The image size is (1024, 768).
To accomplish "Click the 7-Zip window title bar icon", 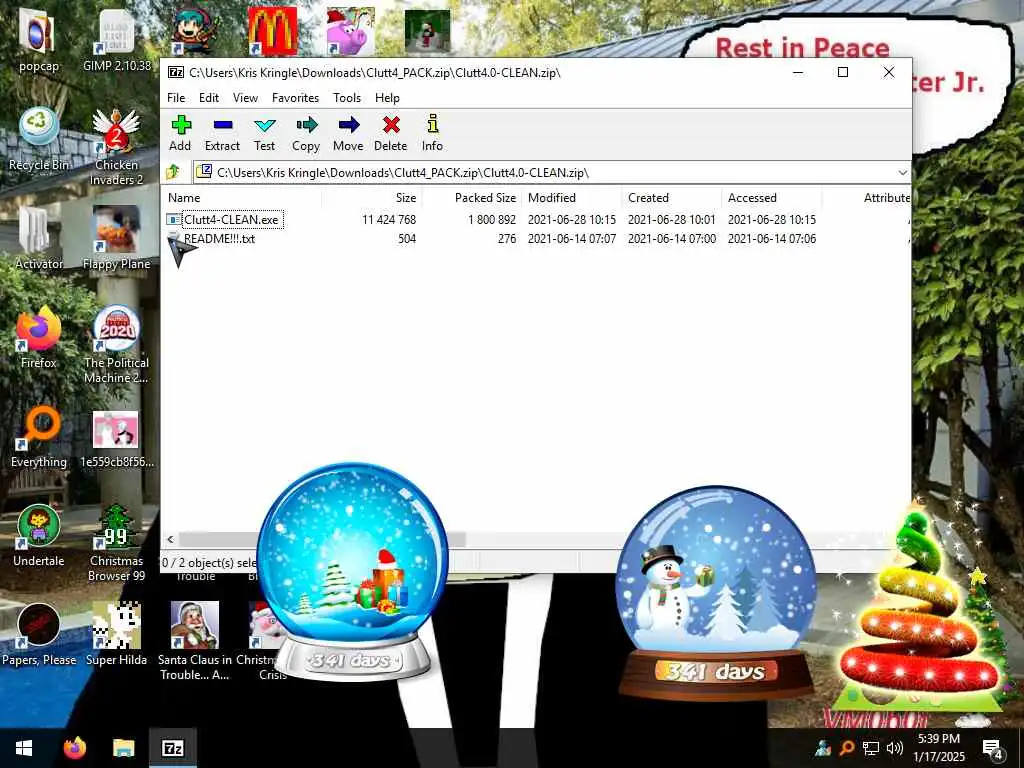I will [x=176, y=72].
